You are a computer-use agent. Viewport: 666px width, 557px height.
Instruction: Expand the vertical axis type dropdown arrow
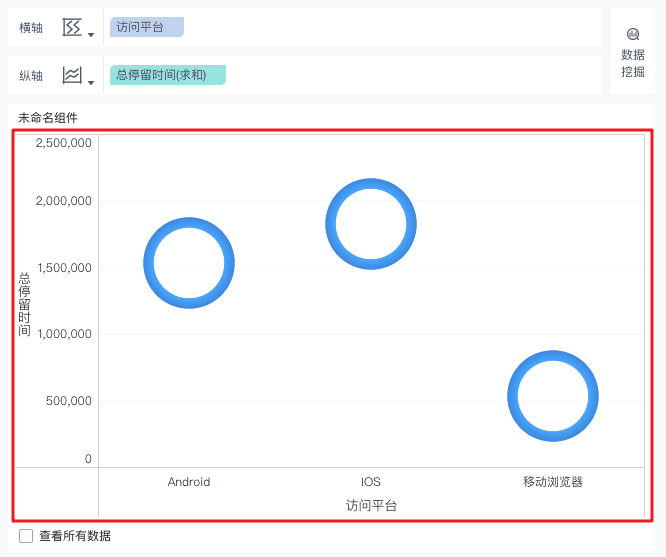tap(91, 83)
